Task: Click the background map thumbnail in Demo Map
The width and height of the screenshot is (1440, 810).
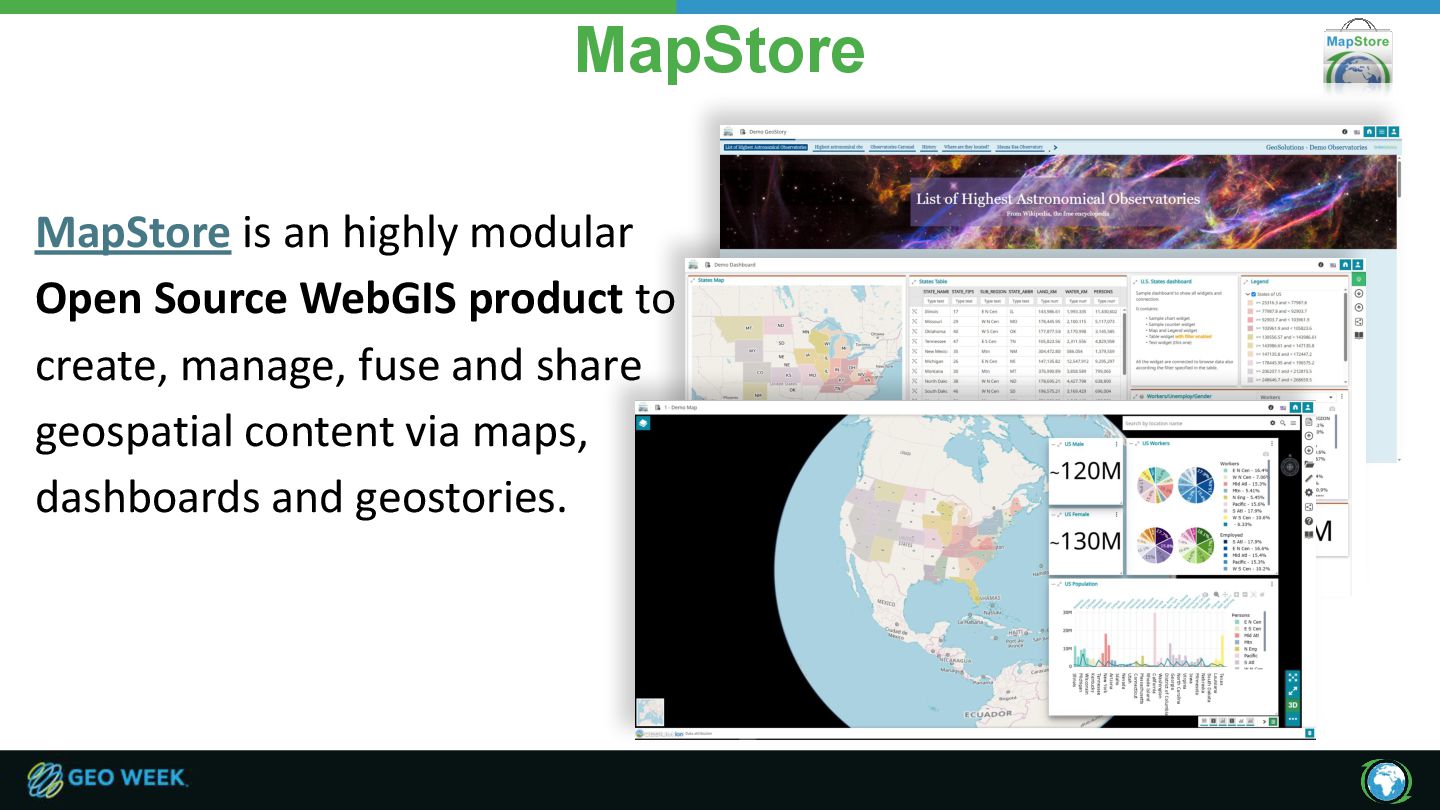Action: 650,712
